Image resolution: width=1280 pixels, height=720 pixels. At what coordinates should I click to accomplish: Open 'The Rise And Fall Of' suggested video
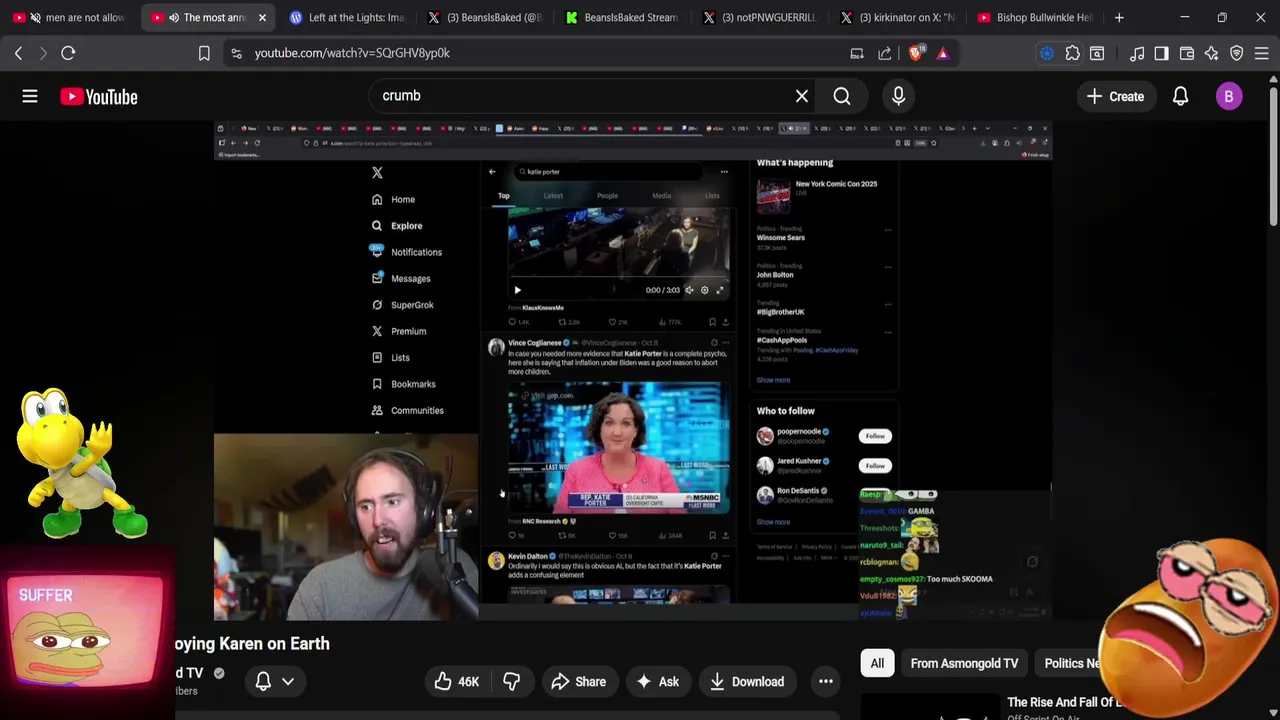tap(1065, 702)
